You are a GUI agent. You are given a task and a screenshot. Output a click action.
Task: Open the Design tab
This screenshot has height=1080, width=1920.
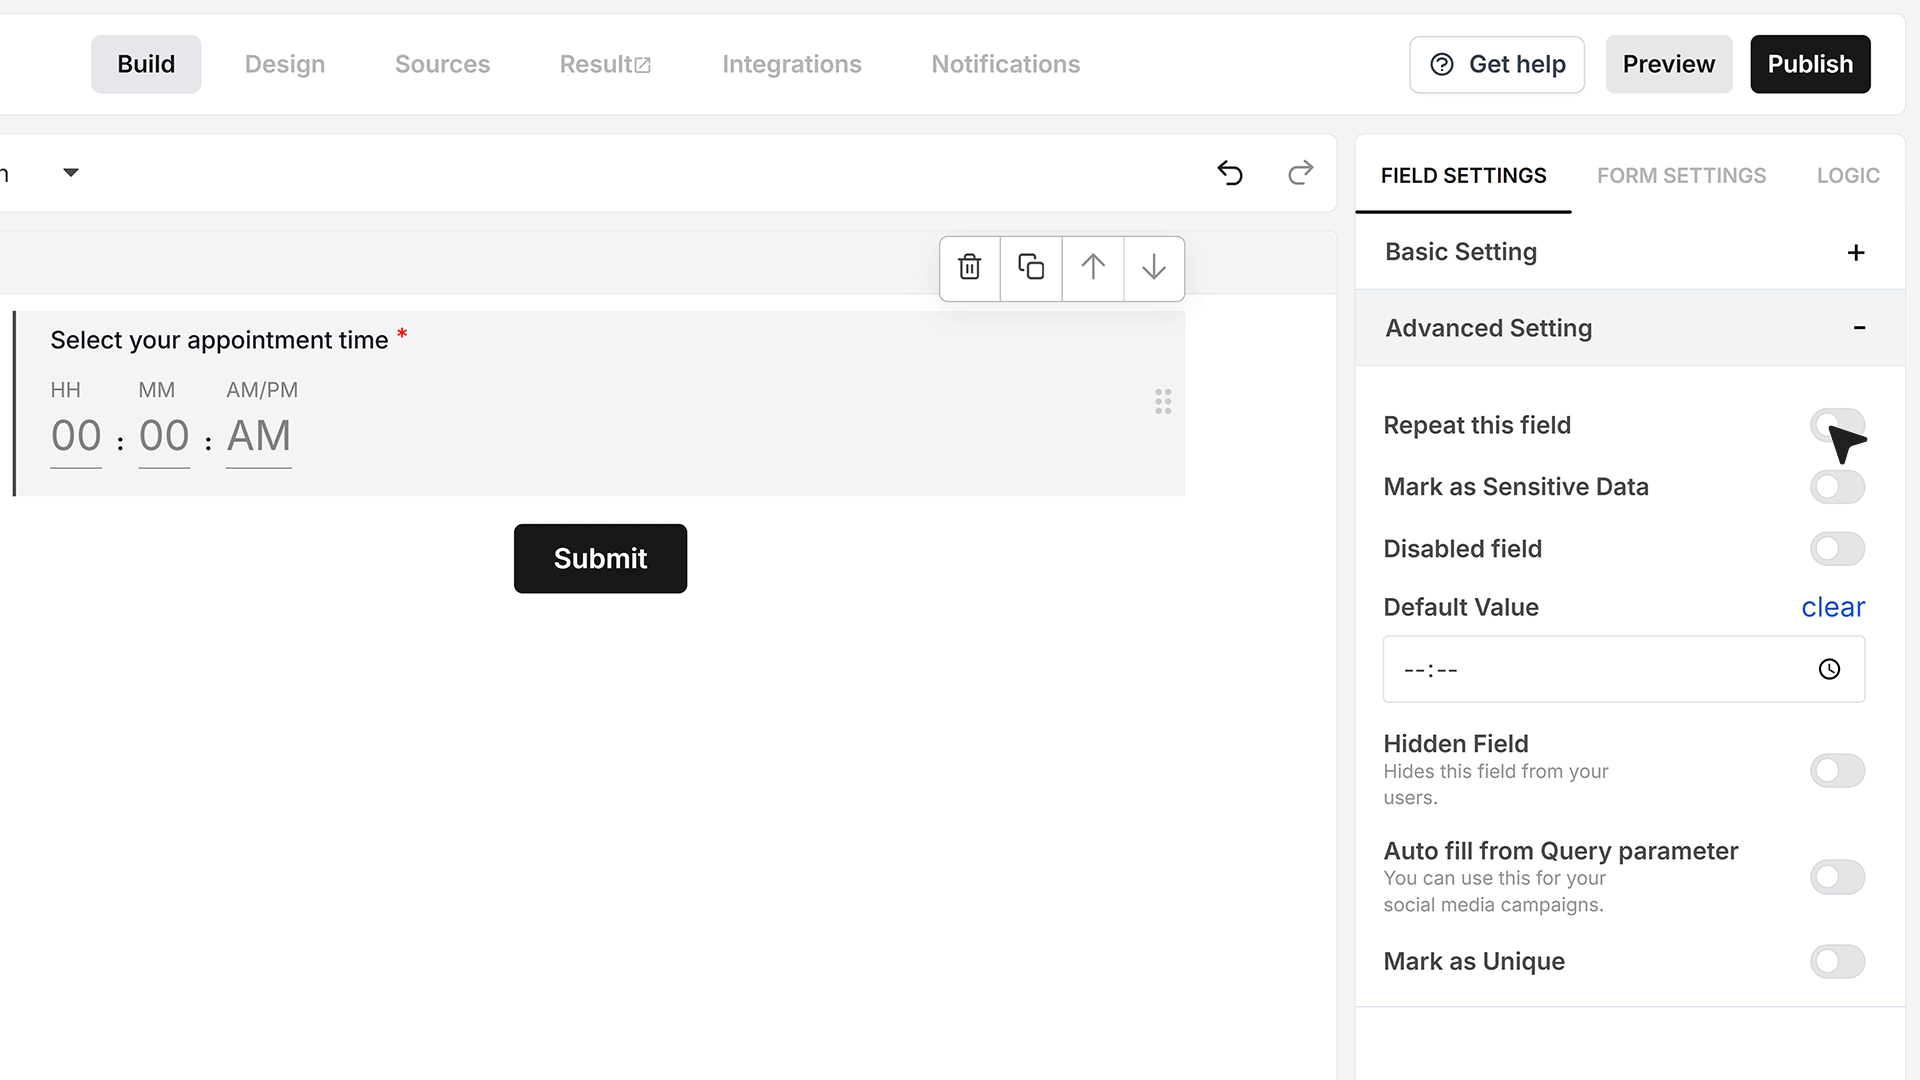(285, 64)
